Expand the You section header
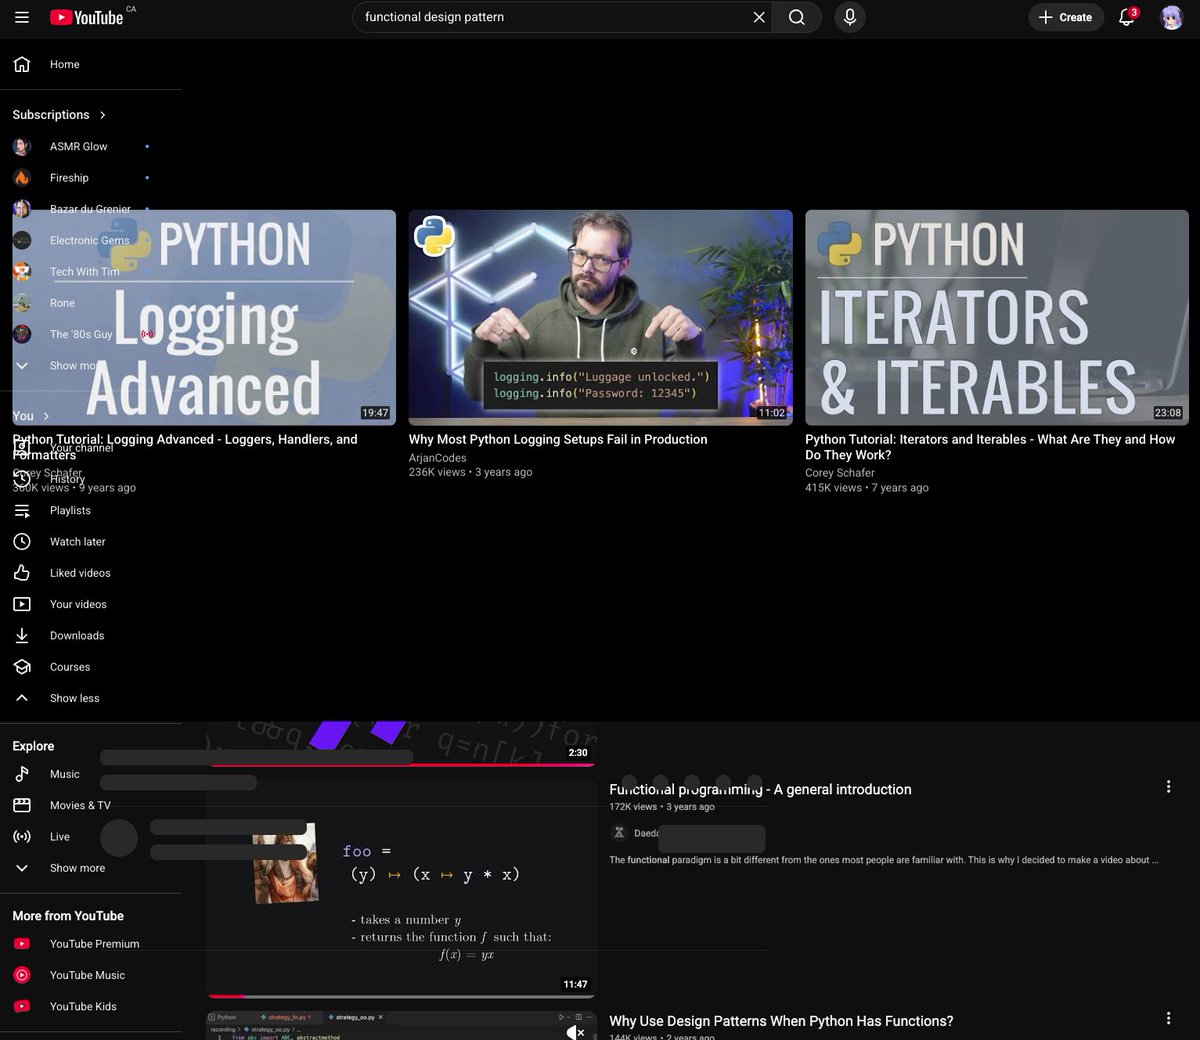The width and height of the screenshot is (1200, 1040). point(31,416)
